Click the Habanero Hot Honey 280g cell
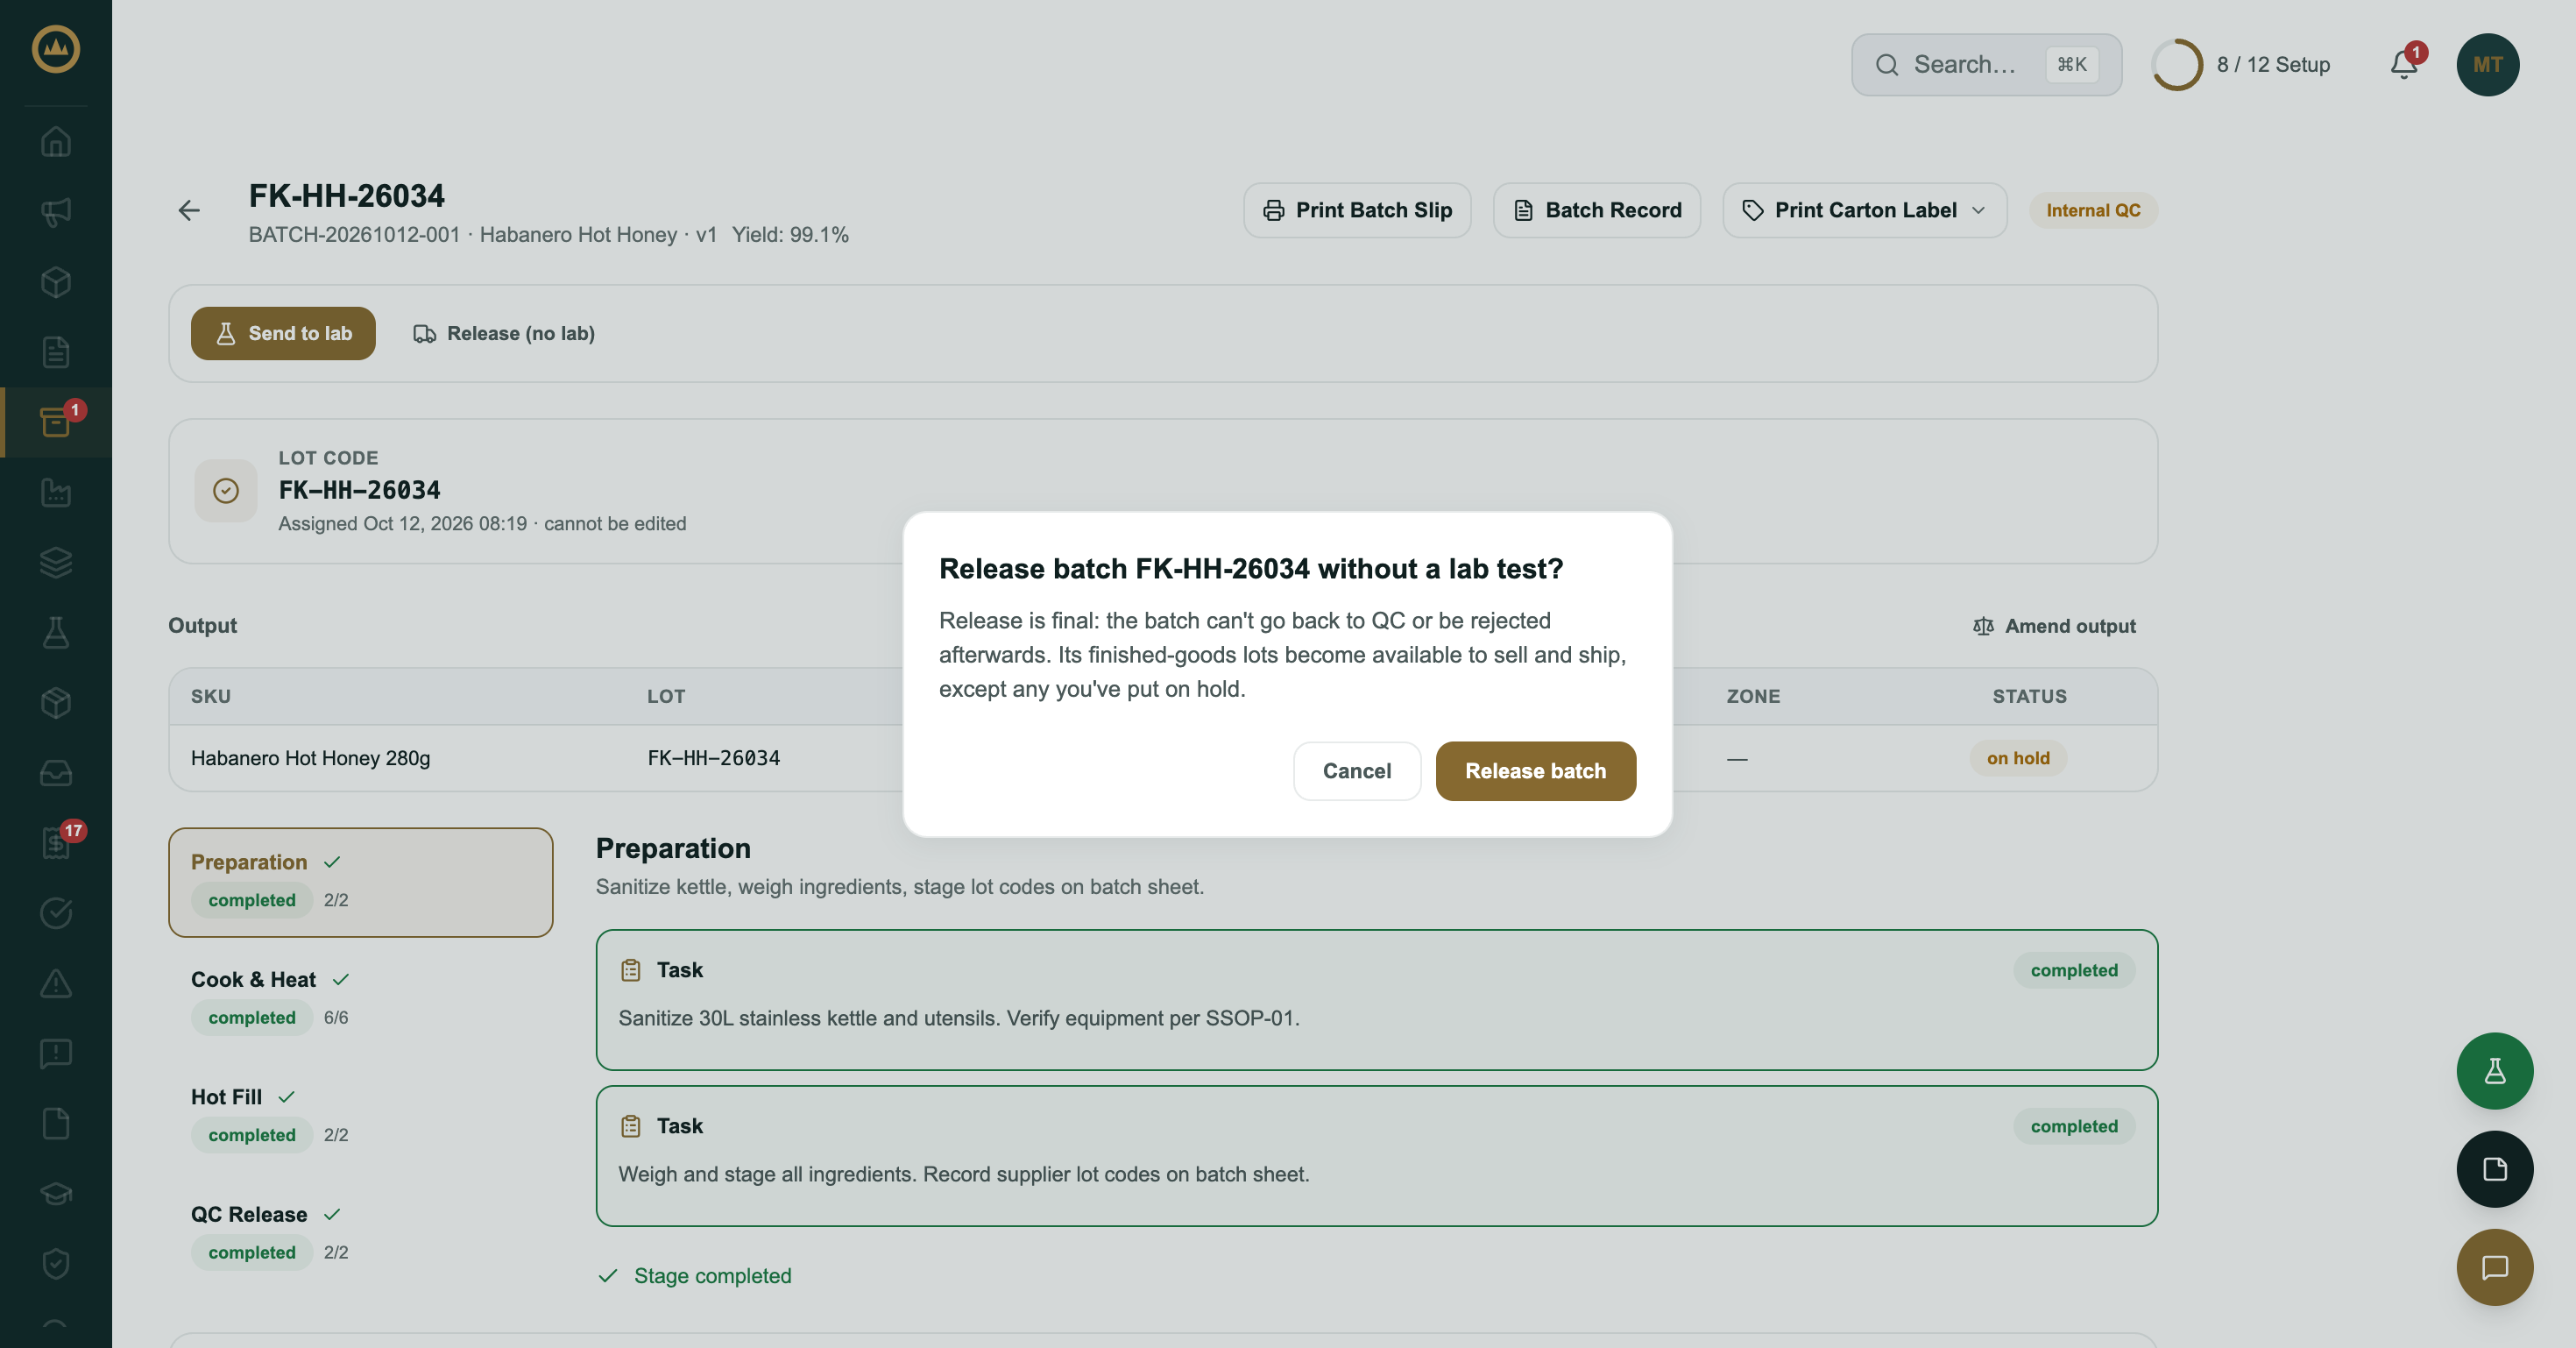This screenshot has width=2576, height=1348. pos(311,758)
